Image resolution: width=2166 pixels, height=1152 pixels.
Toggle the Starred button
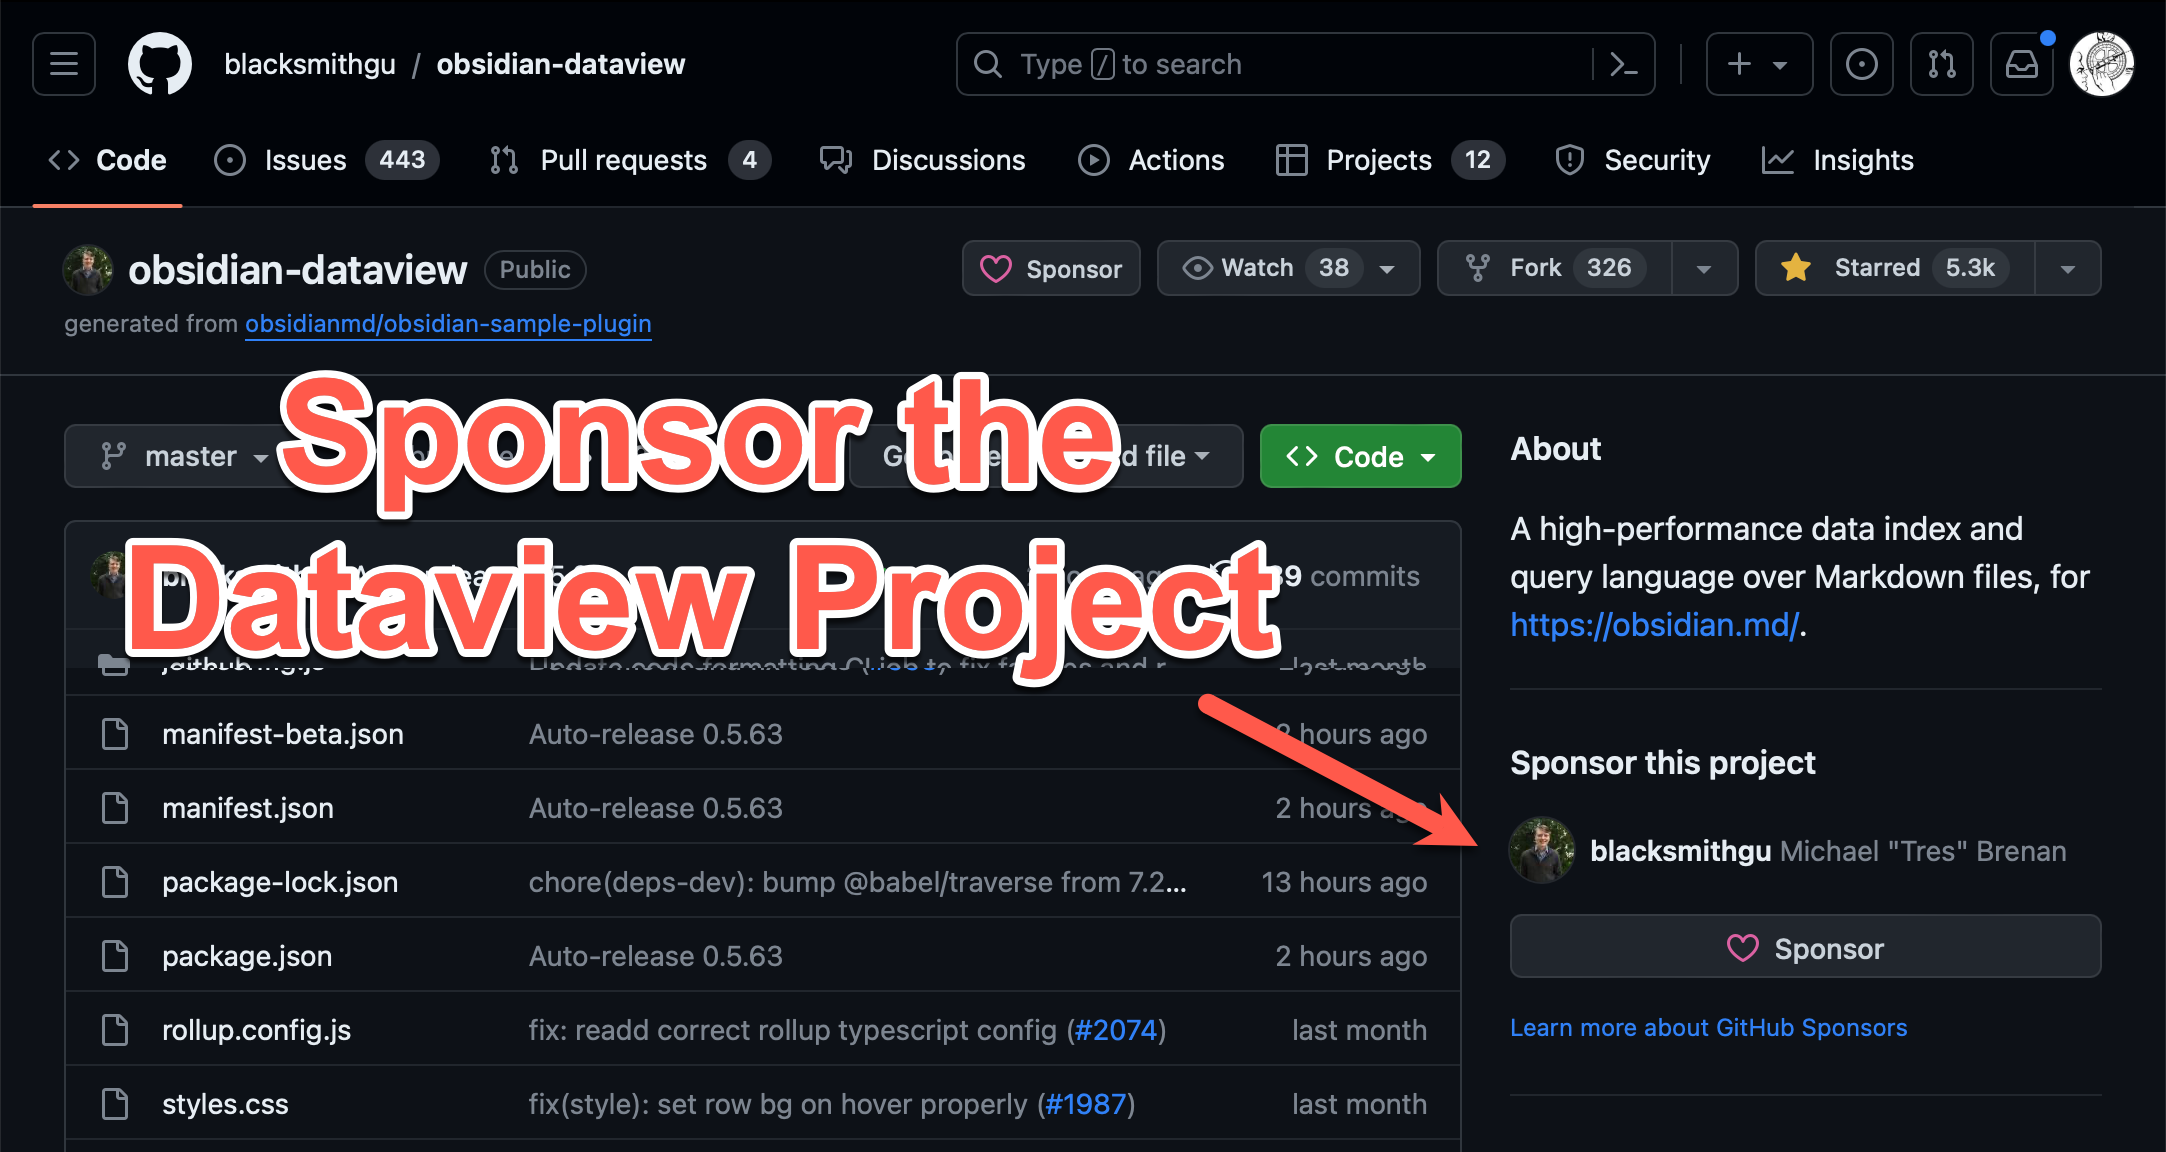(x=1895, y=268)
